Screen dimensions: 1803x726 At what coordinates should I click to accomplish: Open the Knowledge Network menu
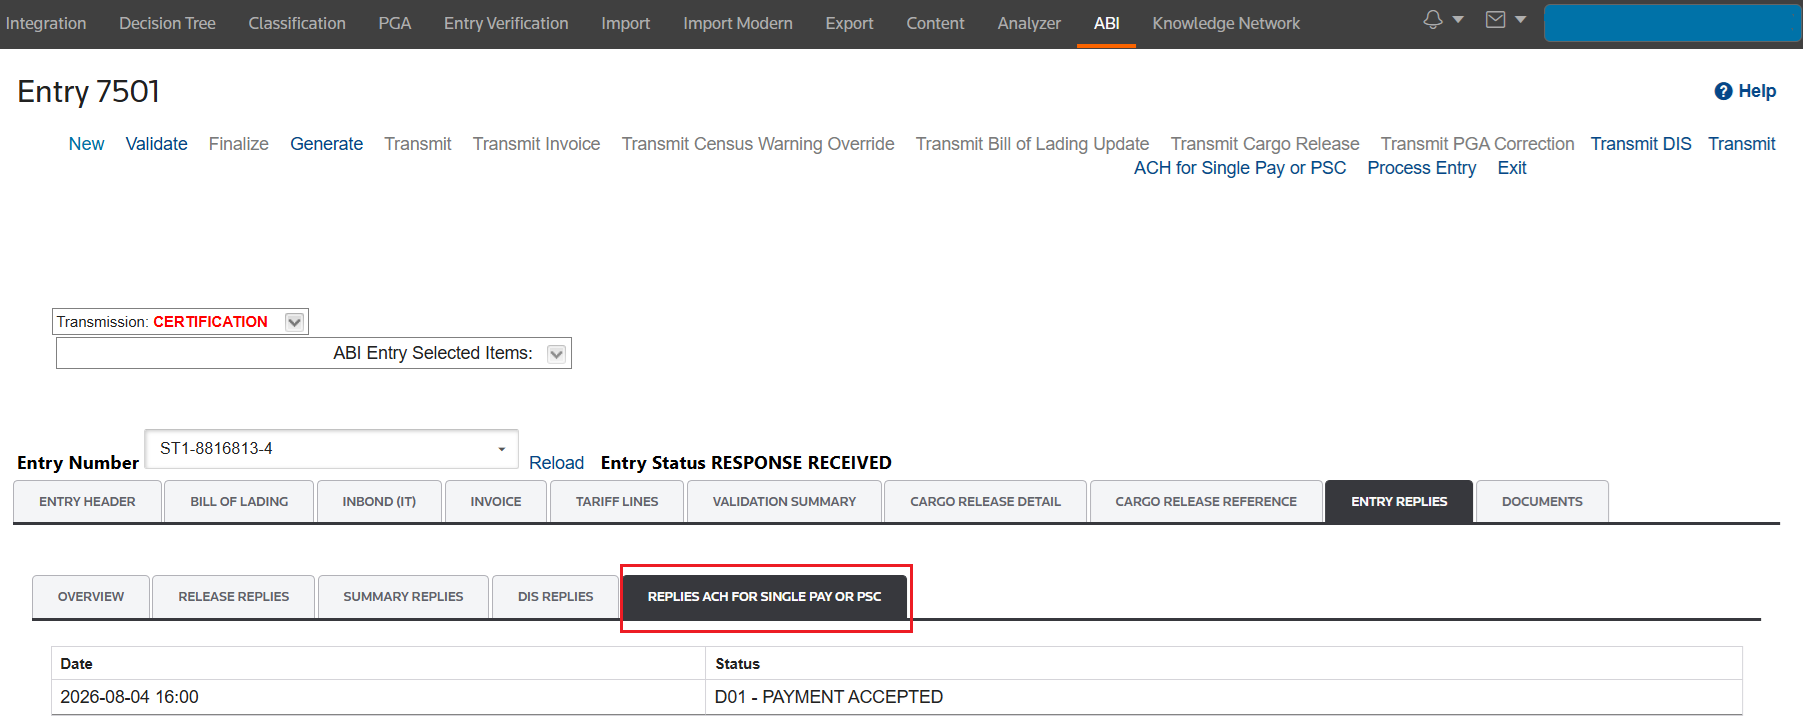point(1226,23)
